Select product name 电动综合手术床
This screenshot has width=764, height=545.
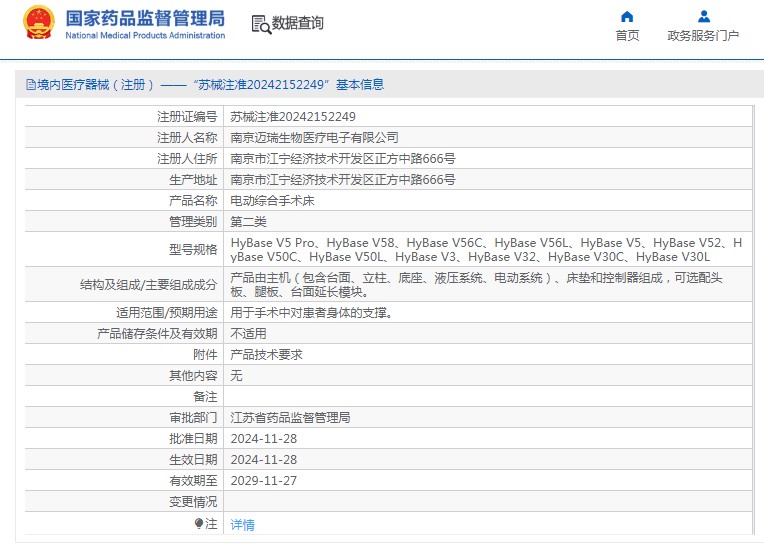point(272,201)
